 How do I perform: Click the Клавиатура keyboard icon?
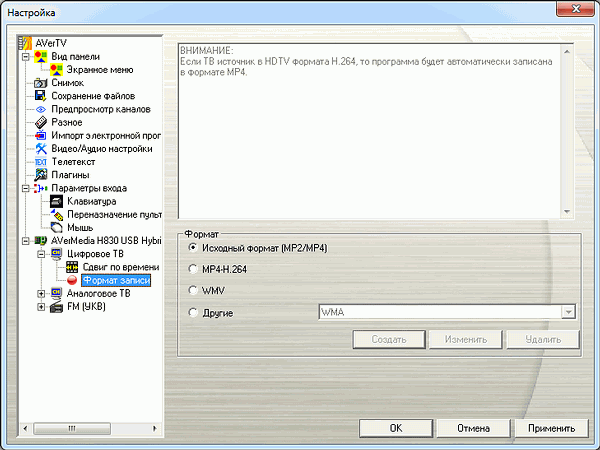point(57,201)
